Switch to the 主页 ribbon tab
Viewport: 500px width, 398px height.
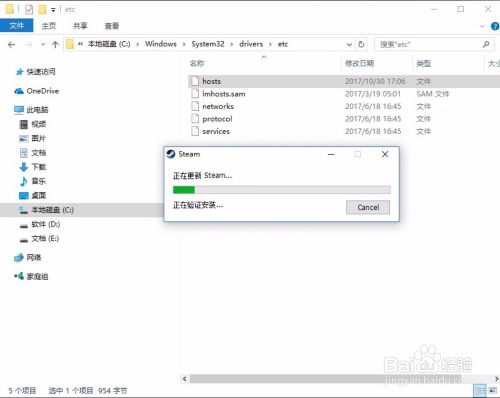click(x=49, y=26)
